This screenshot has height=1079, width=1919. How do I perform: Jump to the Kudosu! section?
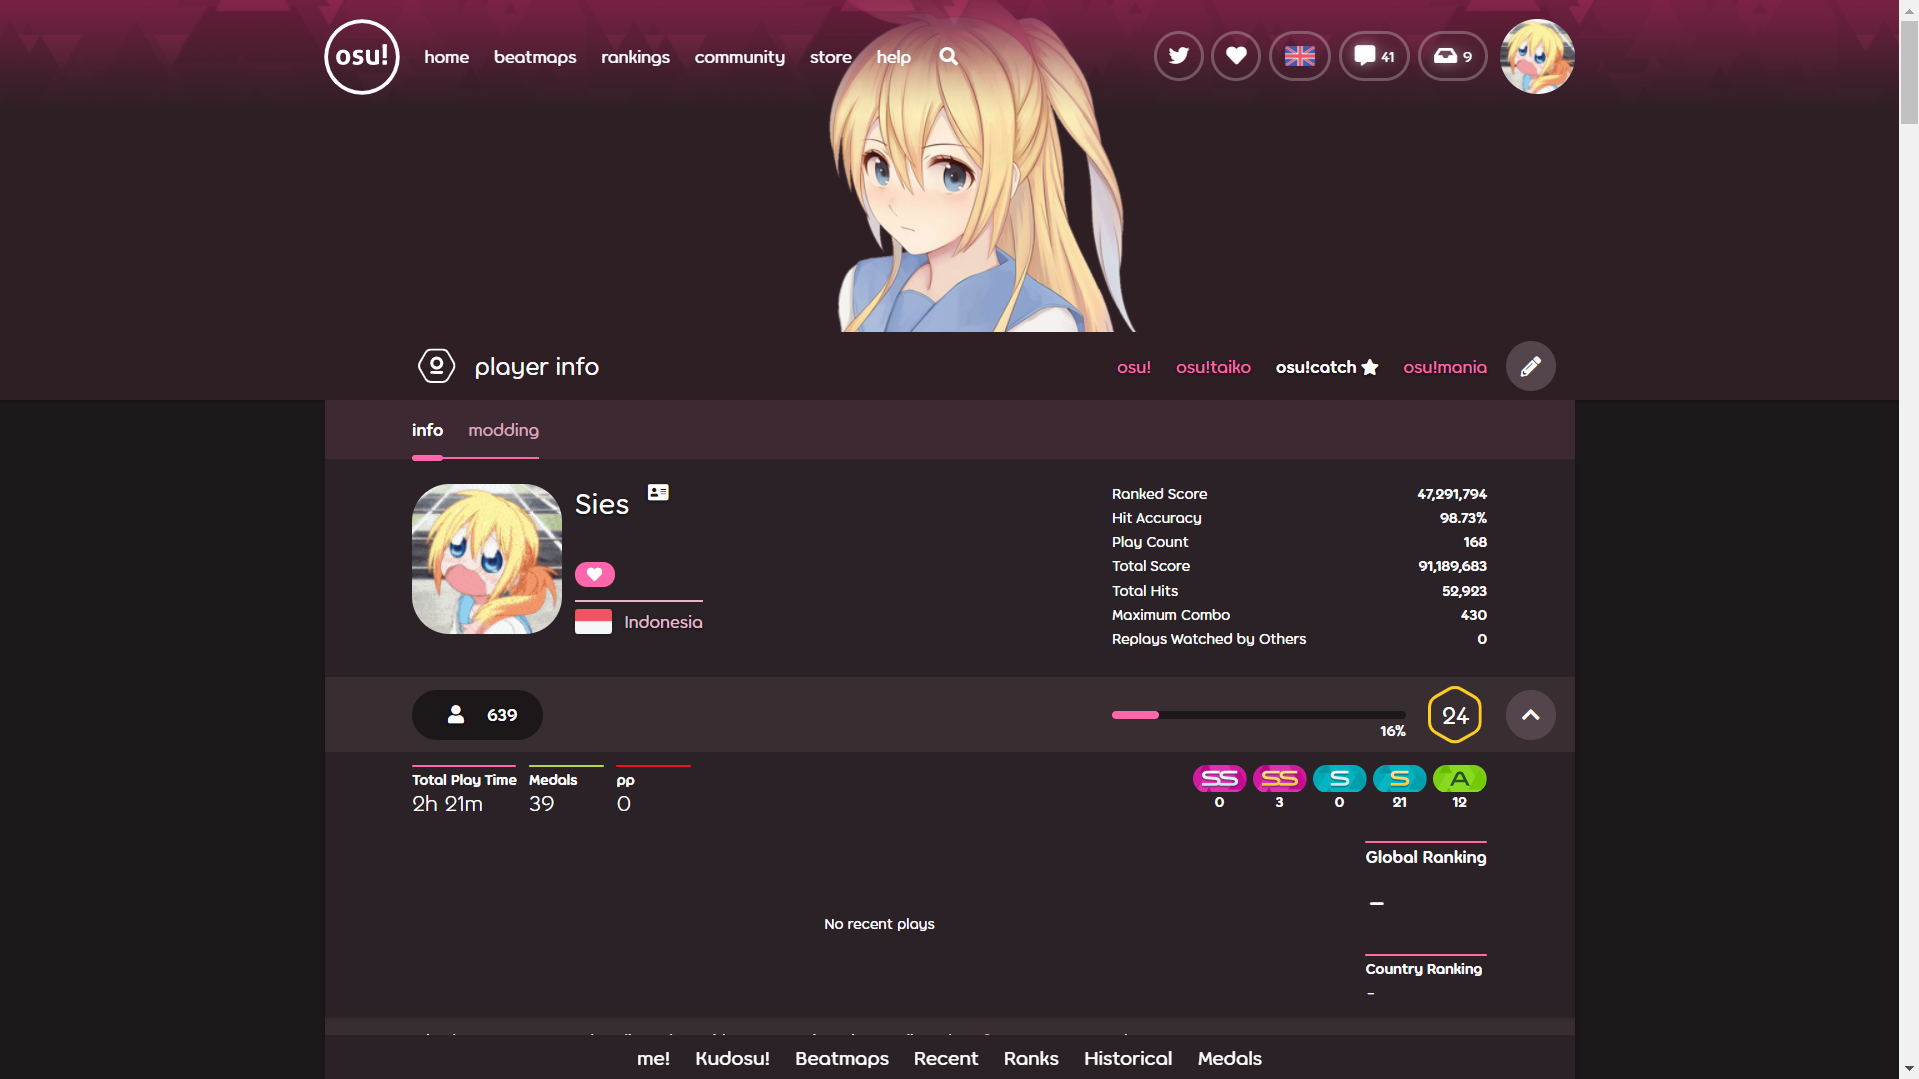[x=732, y=1058]
